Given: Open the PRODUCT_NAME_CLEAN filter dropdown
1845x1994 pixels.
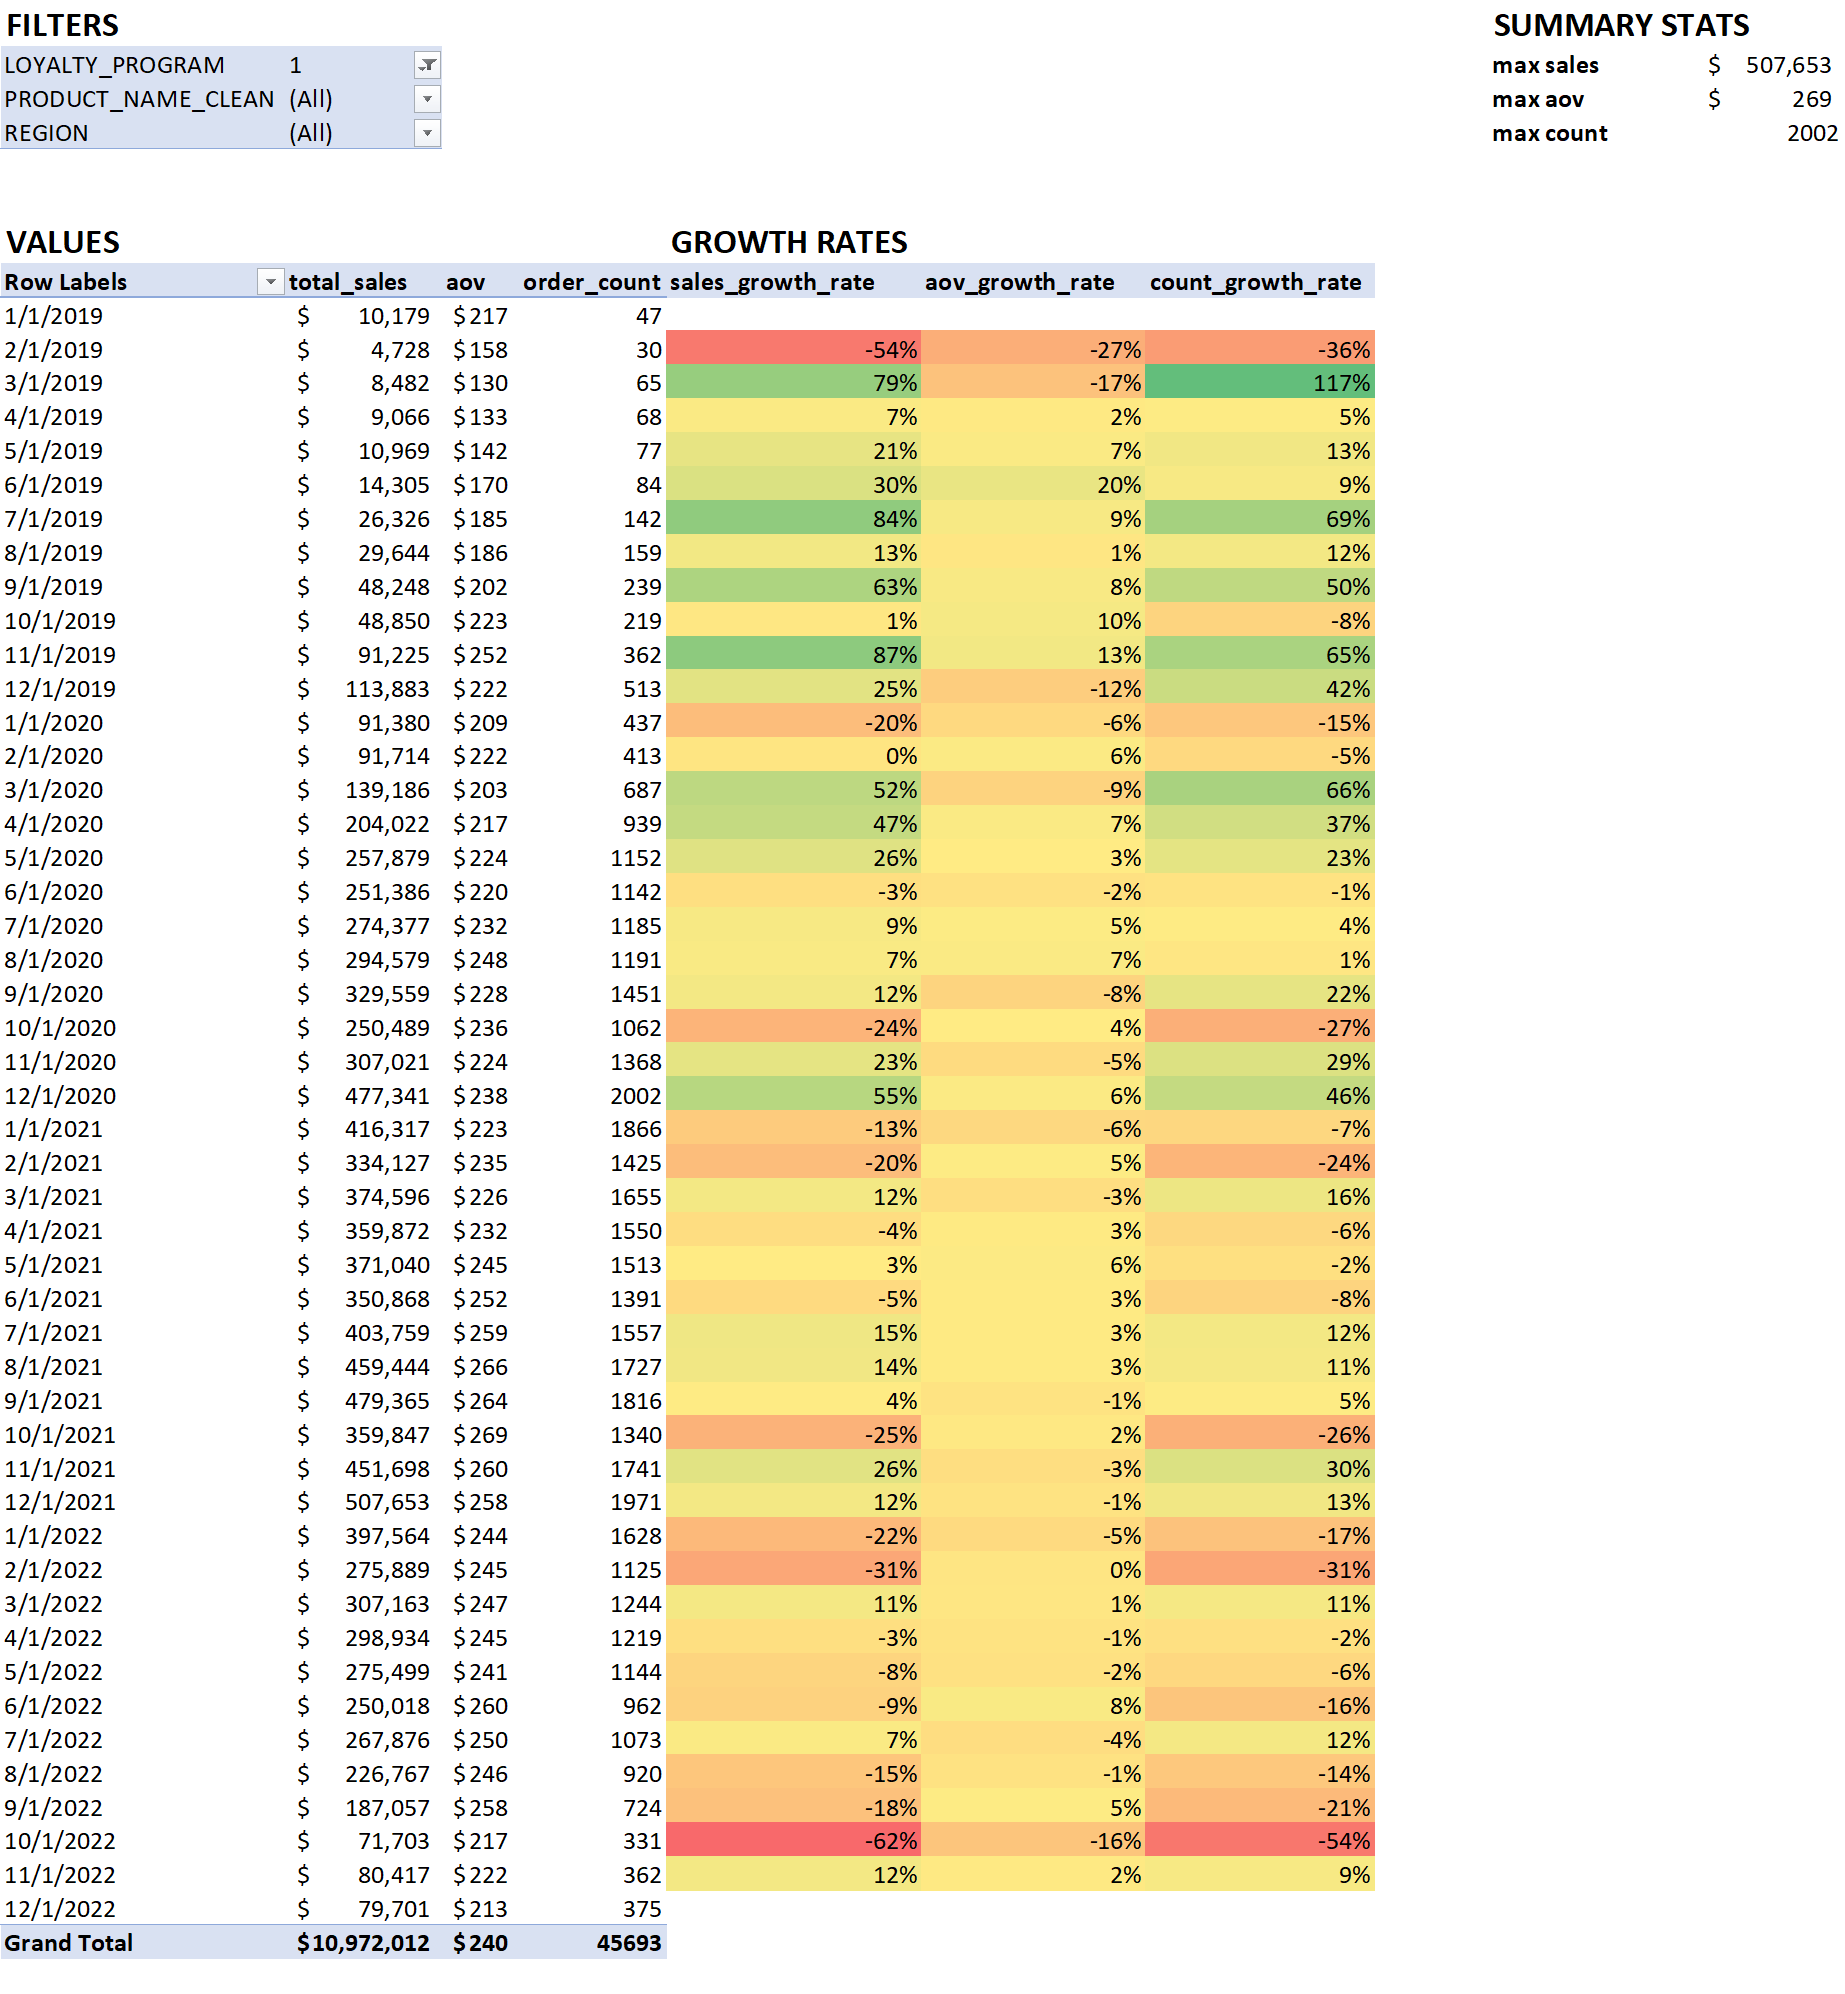Looking at the screenshot, I should (428, 99).
